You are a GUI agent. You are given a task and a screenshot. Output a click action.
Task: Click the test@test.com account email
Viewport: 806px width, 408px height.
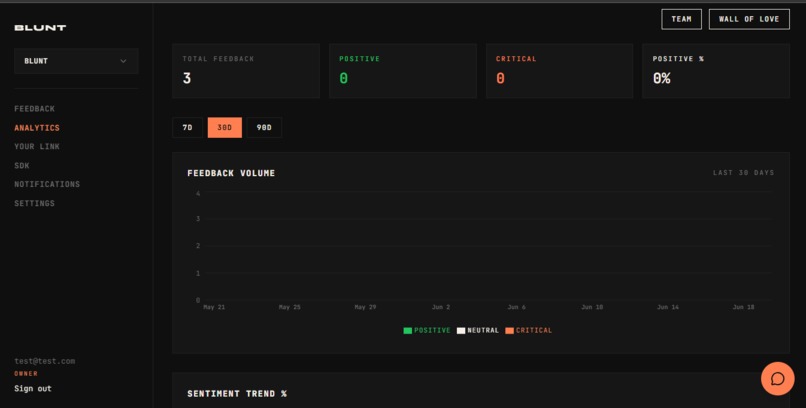coord(45,361)
